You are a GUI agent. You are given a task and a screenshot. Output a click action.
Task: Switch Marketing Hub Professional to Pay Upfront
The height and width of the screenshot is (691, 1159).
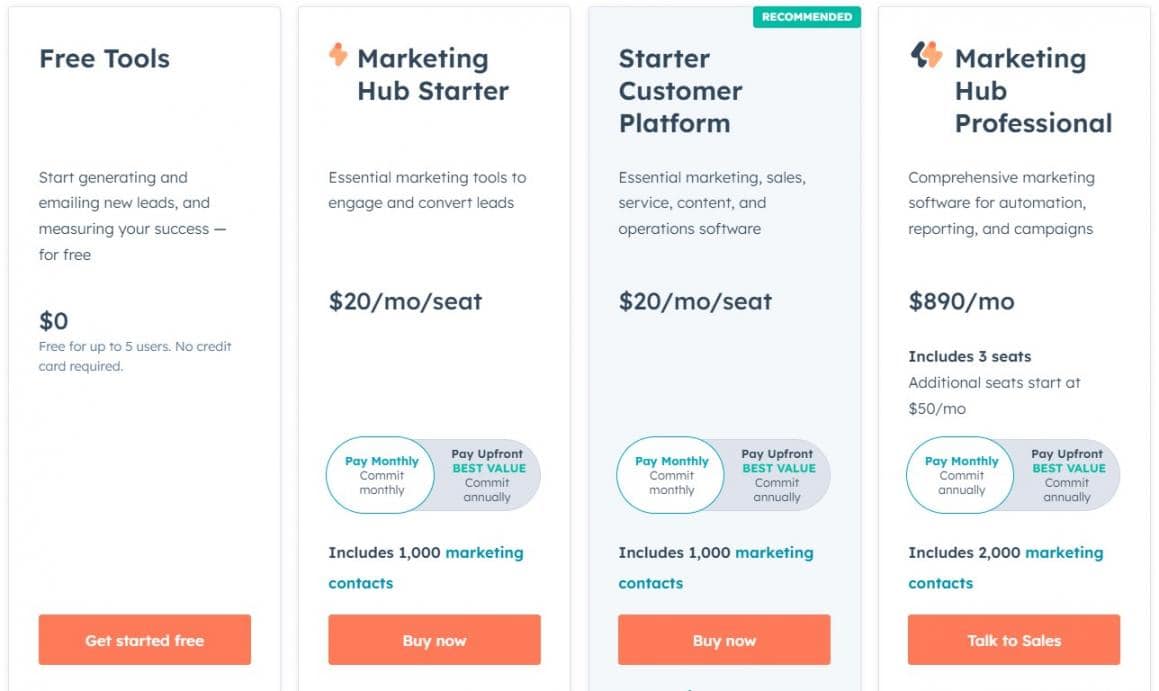pos(1067,475)
